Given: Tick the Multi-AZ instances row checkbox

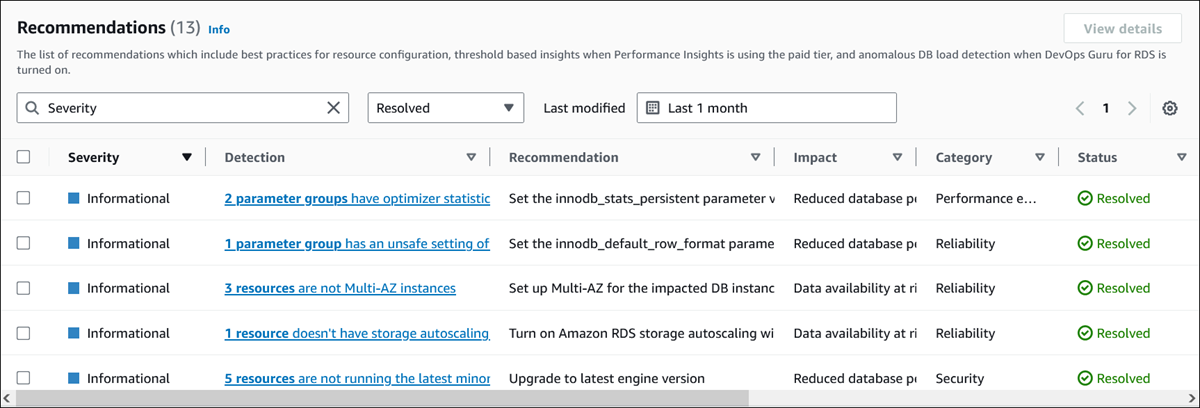Looking at the screenshot, I should 24,288.
